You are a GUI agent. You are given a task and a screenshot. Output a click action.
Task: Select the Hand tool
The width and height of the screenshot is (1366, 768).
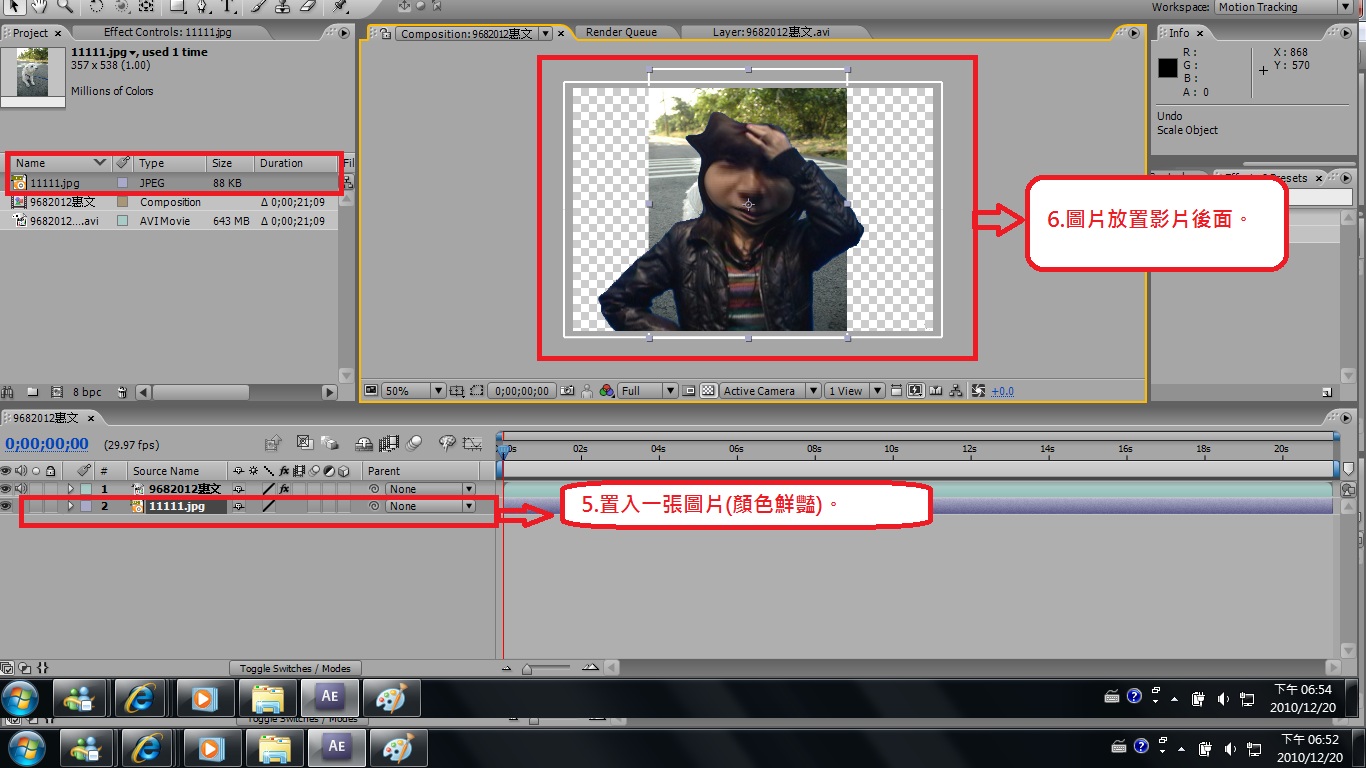point(39,6)
